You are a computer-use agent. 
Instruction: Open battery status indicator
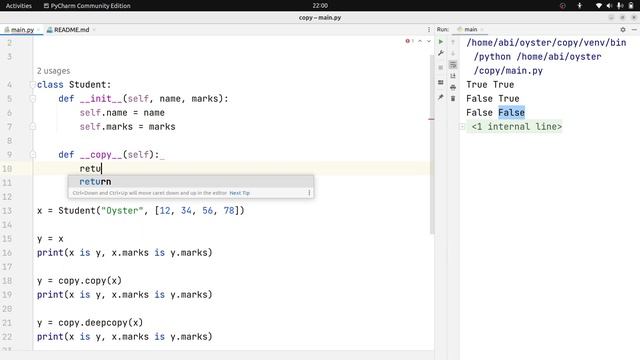tap(631, 6)
